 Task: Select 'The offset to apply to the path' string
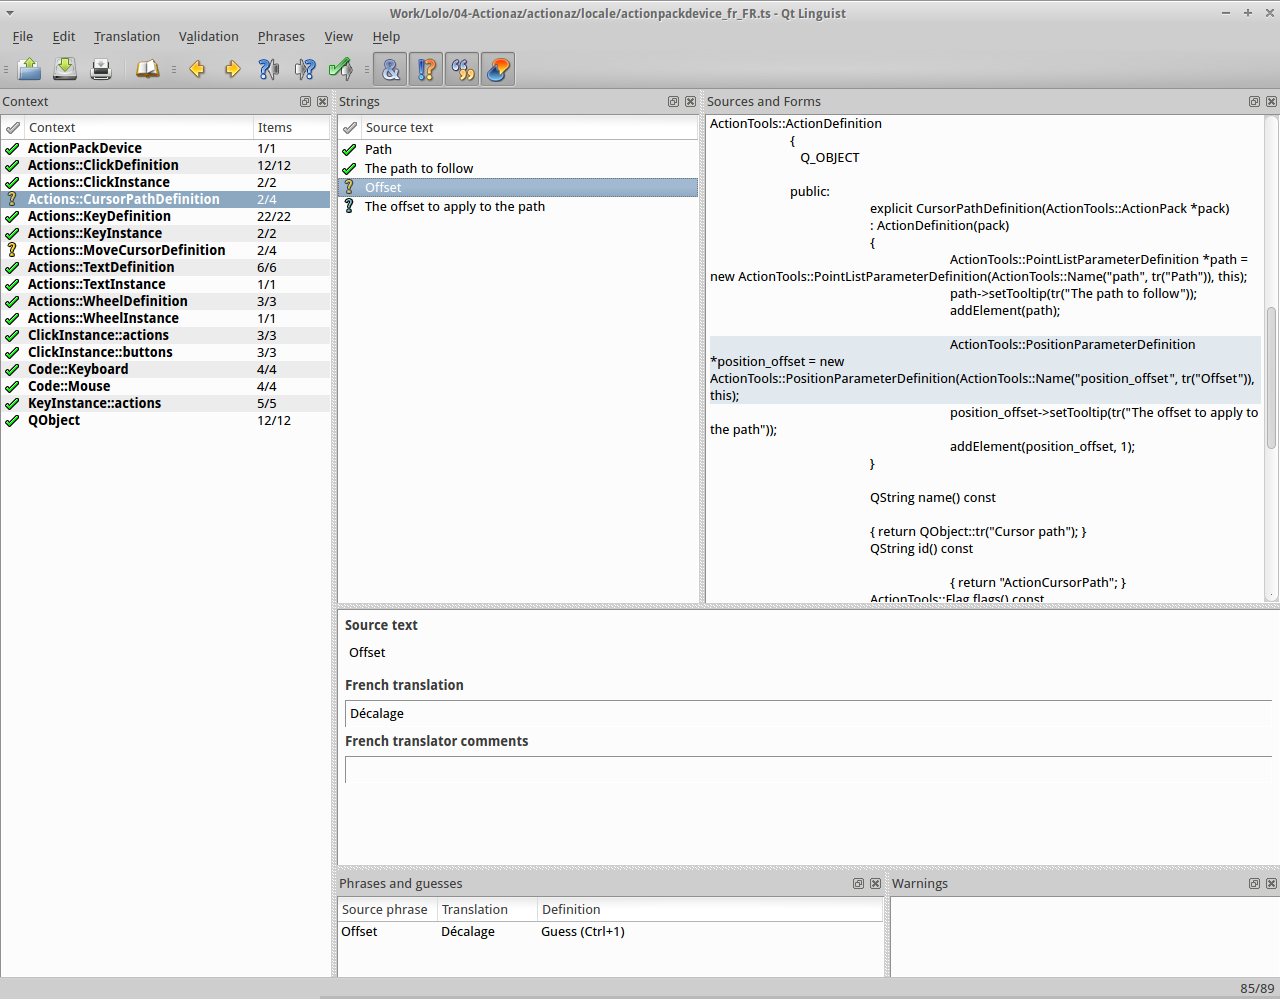pyautogui.click(x=454, y=207)
